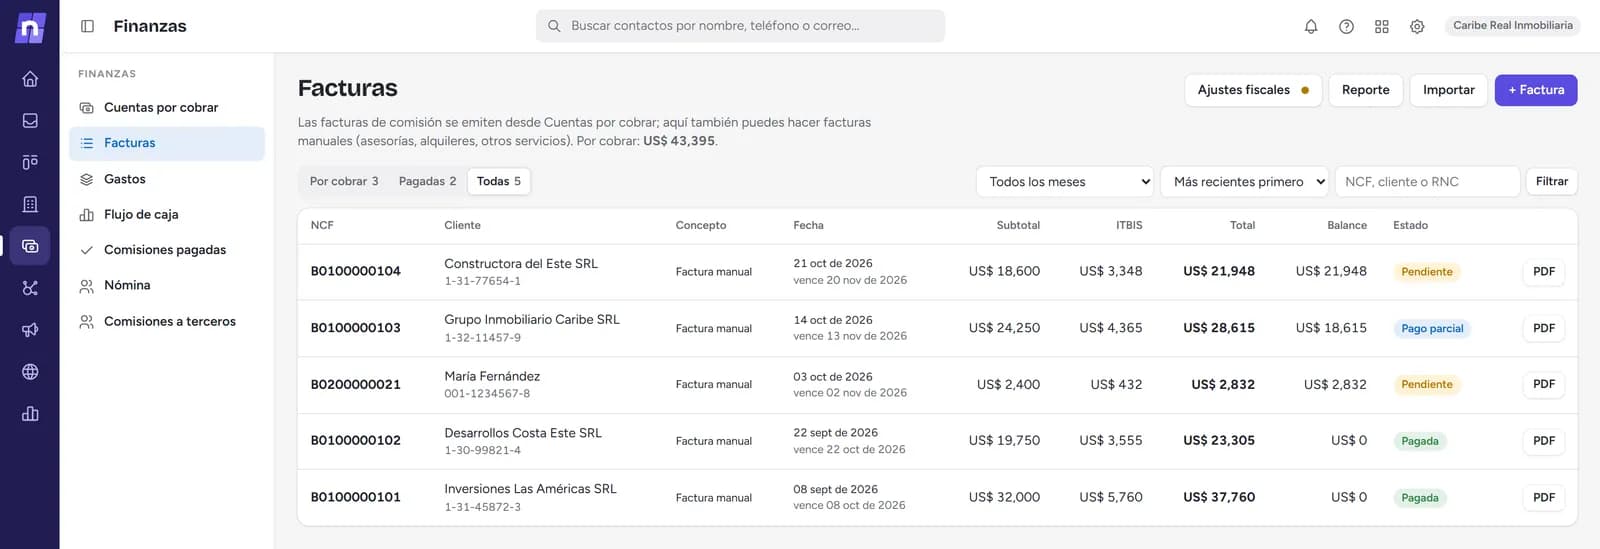Create new invoice with + Factura
The width and height of the screenshot is (1600, 549).
click(1536, 90)
